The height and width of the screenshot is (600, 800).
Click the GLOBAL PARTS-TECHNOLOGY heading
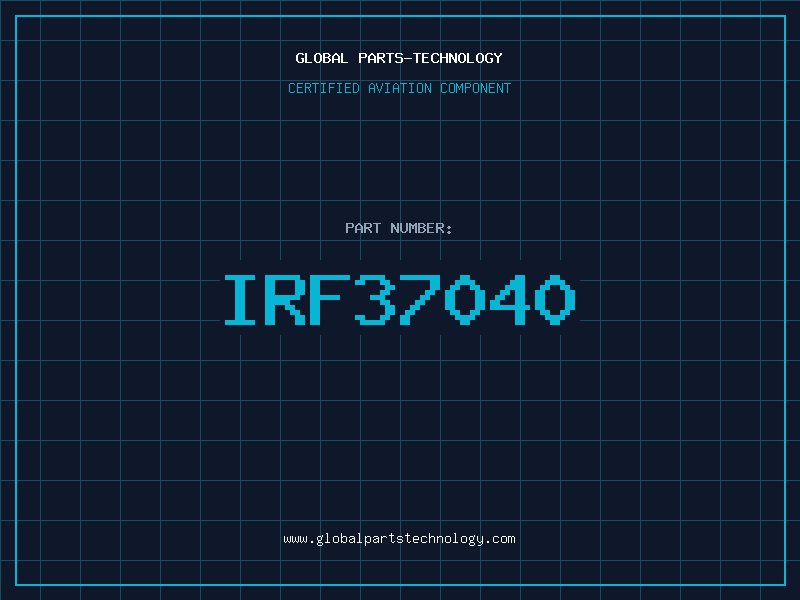(x=399, y=58)
